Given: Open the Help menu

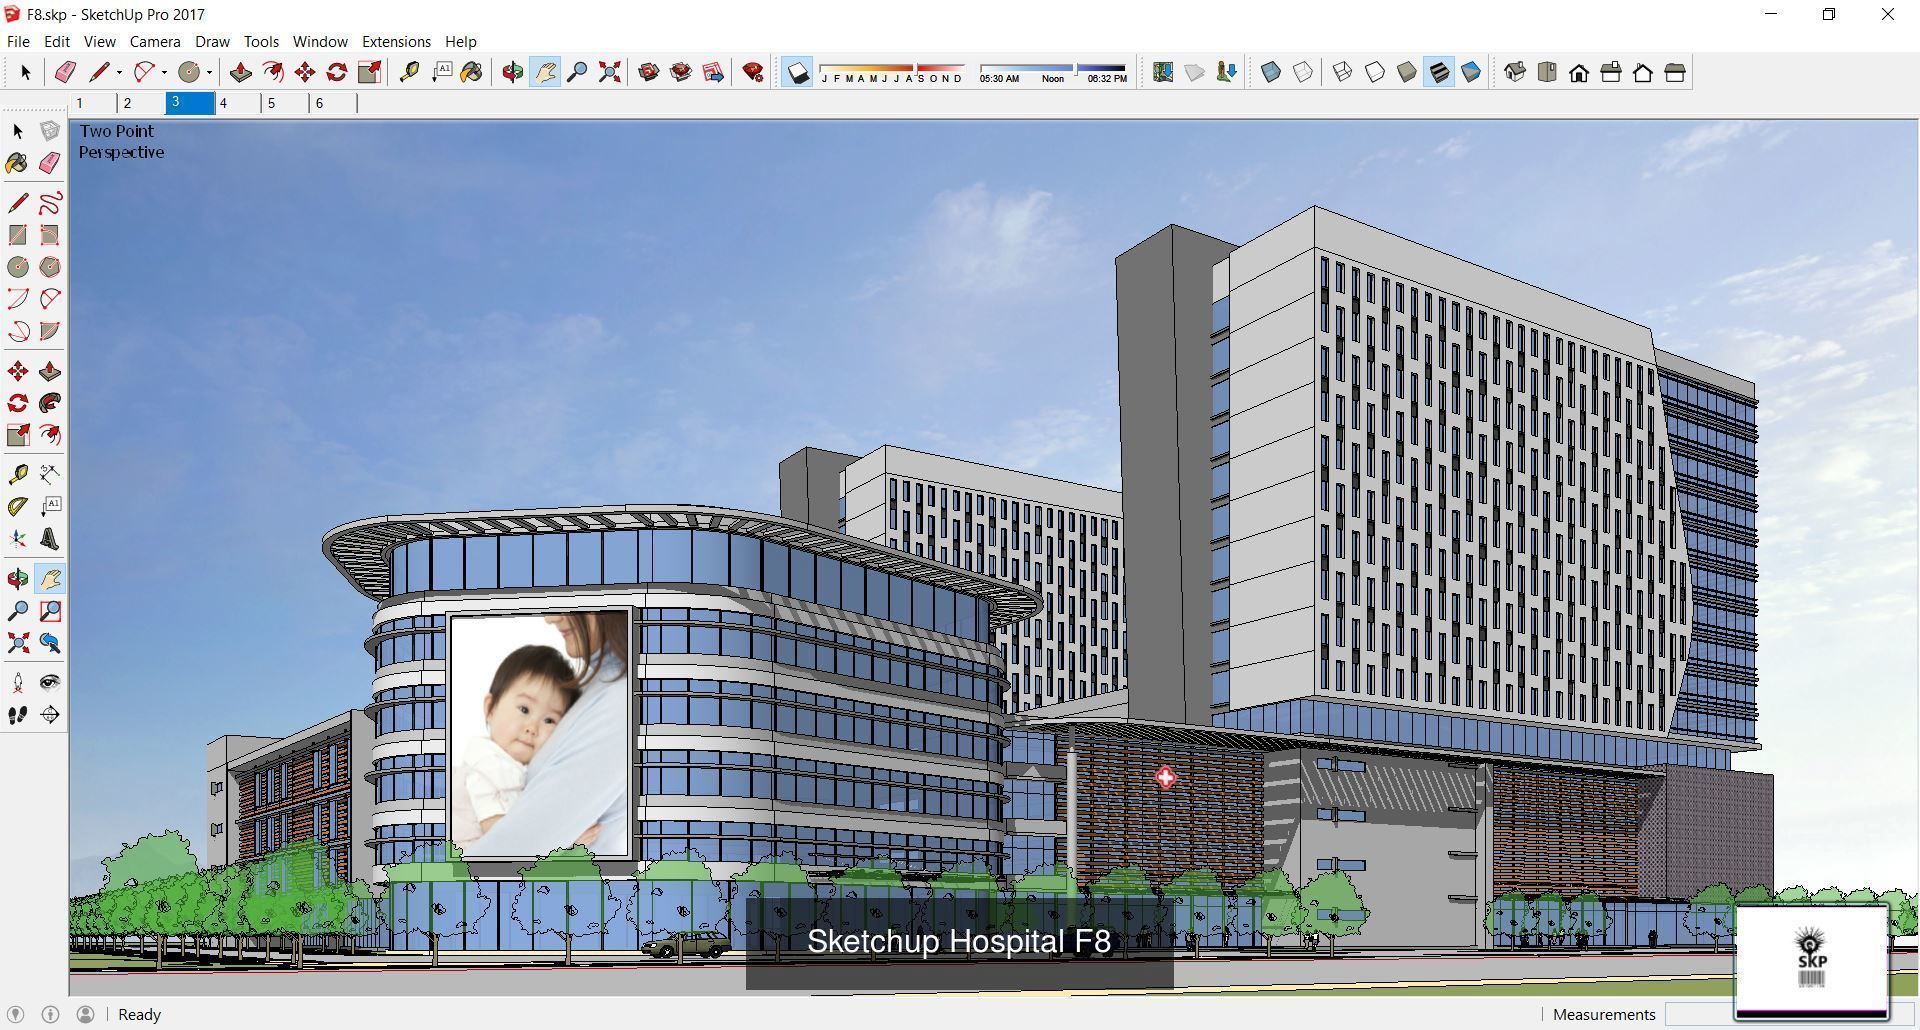Looking at the screenshot, I should (460, 41).
